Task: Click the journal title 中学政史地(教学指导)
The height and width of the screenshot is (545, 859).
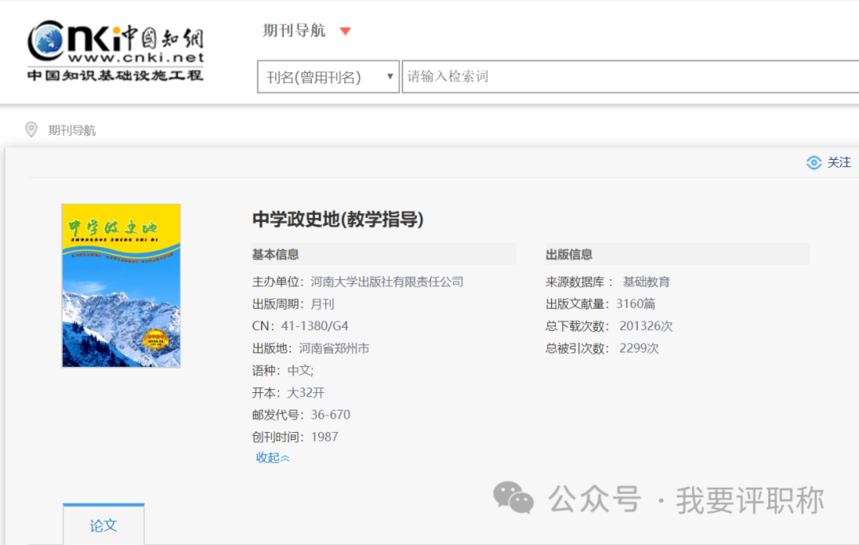Action: tap(338, 220)
